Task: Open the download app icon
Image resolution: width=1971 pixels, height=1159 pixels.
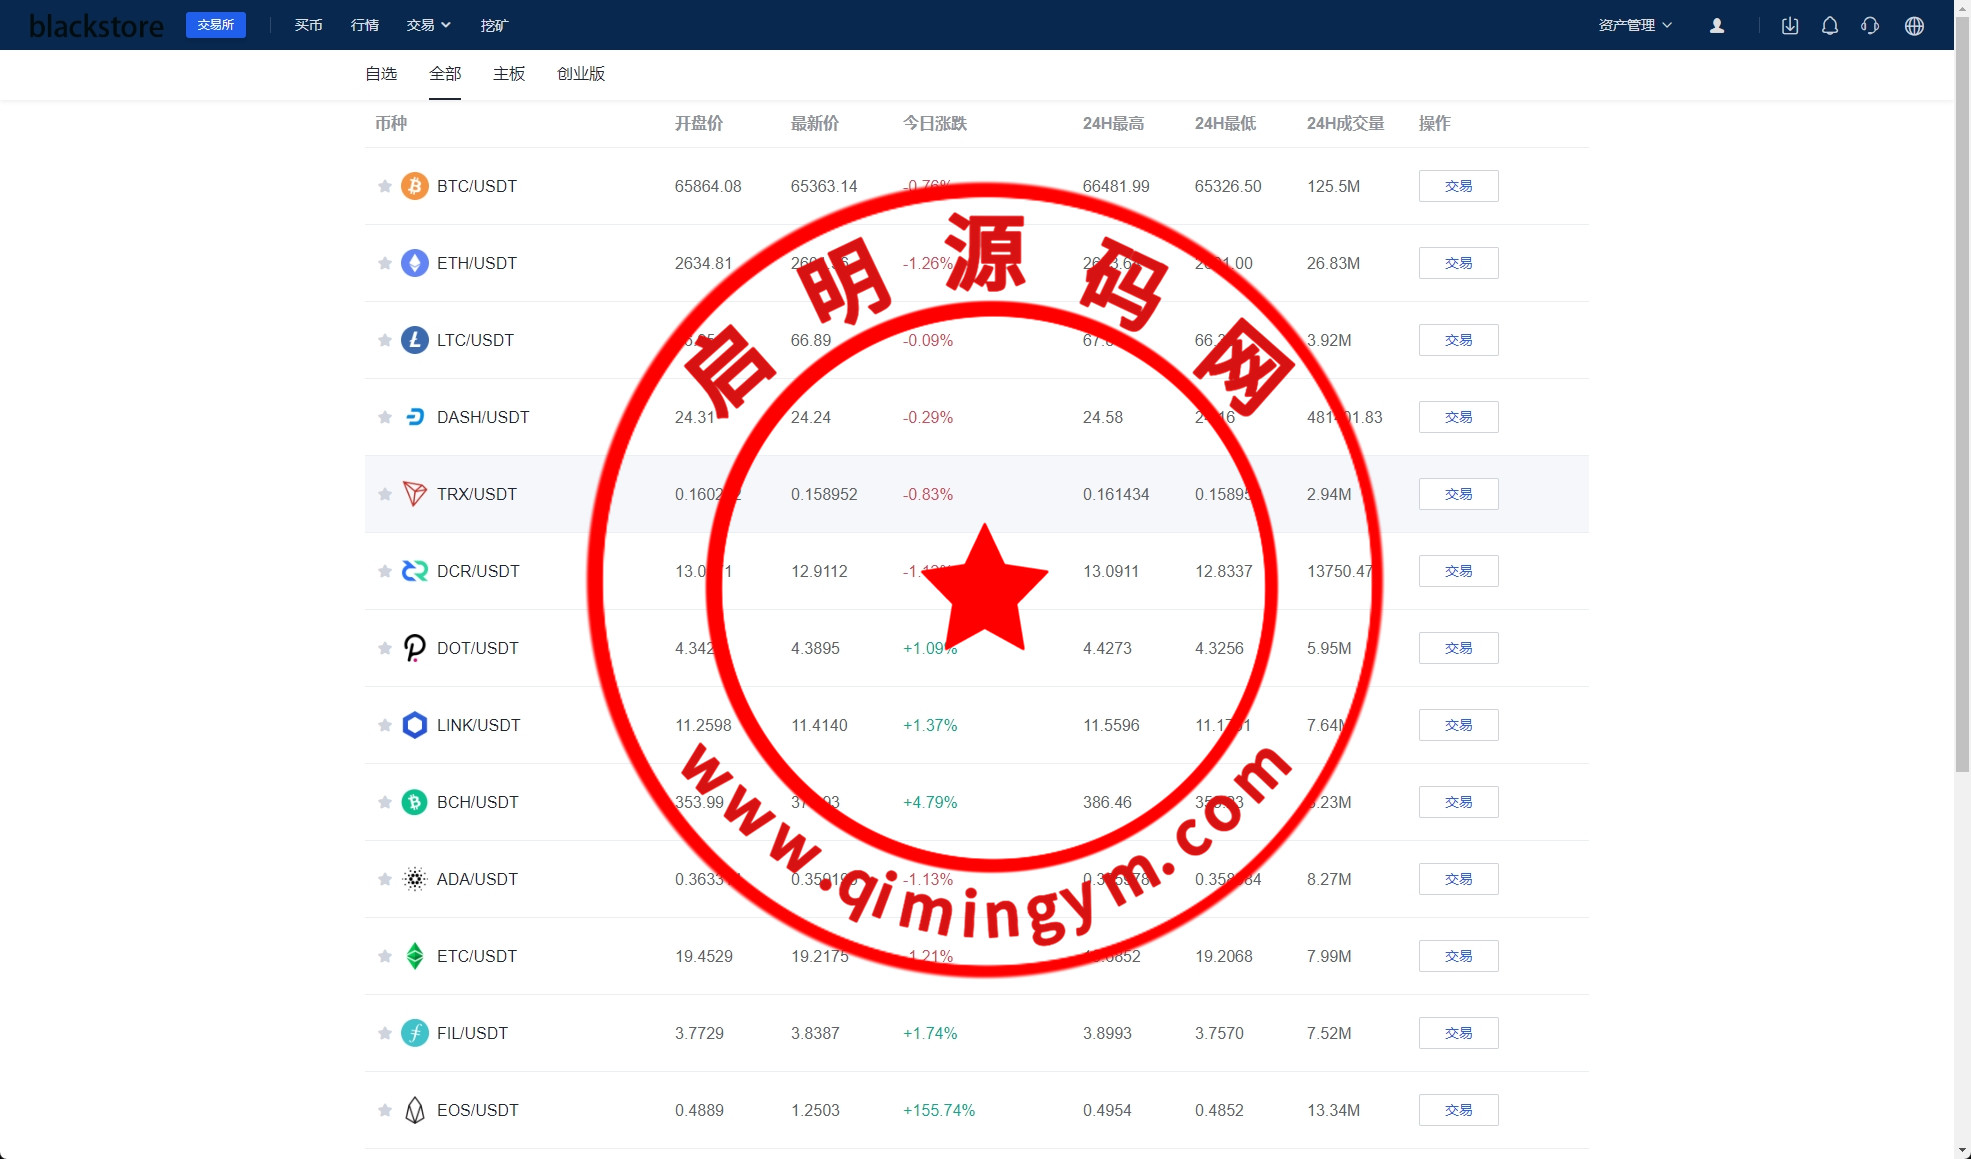Action: 1790,26
